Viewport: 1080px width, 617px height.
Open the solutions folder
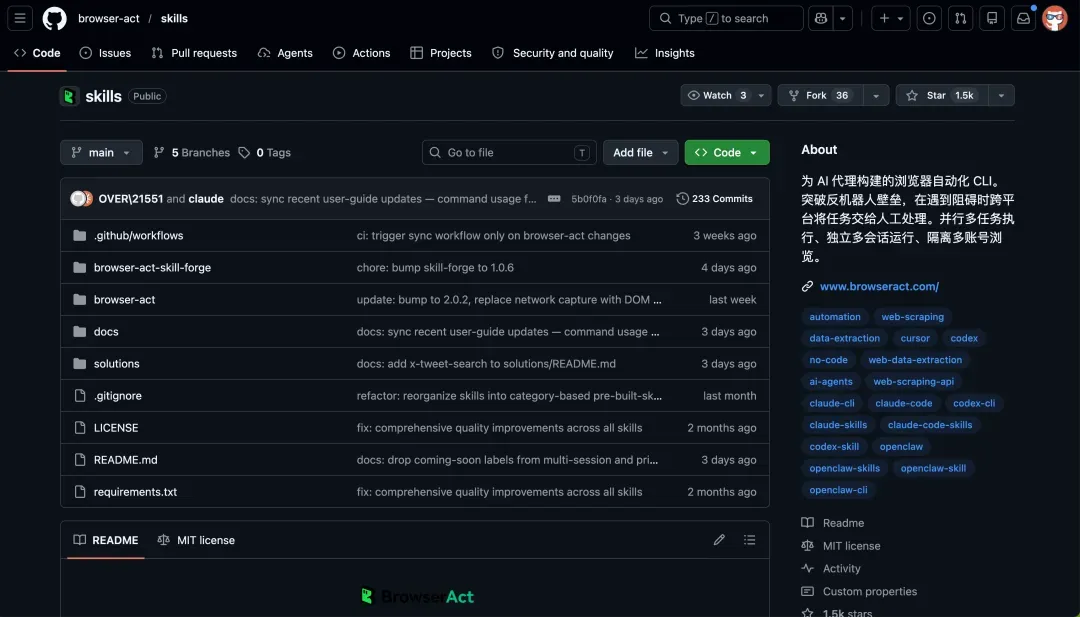coord(116,364)
